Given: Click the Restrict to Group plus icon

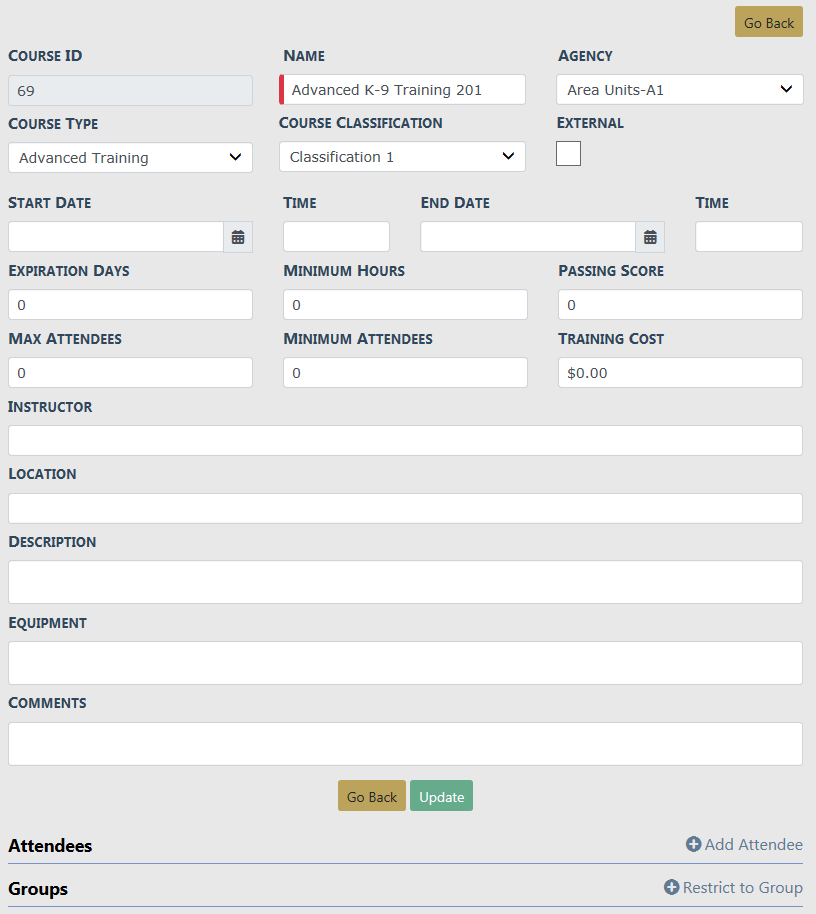Looking at the screenshot, I should pyautogui.click(x=671, y=888).
